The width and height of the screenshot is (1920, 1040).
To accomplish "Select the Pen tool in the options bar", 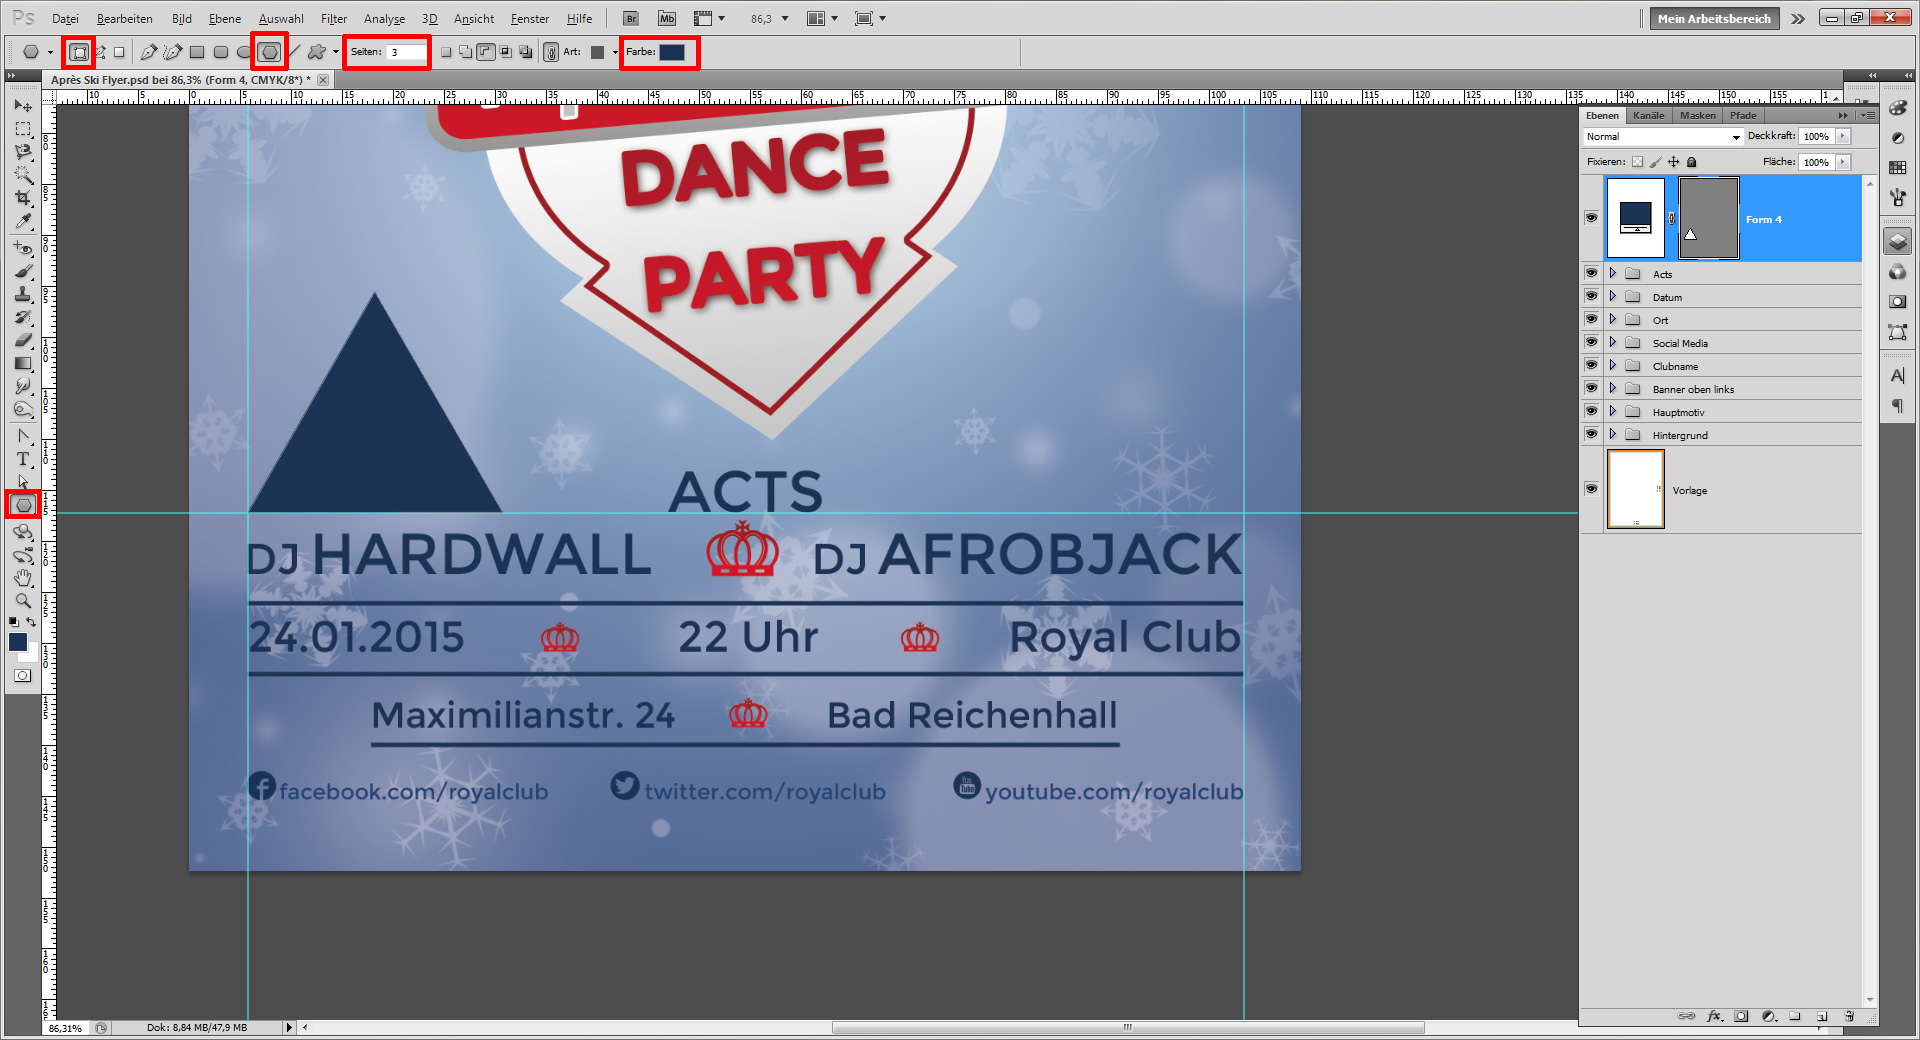I will click(149, 52).
